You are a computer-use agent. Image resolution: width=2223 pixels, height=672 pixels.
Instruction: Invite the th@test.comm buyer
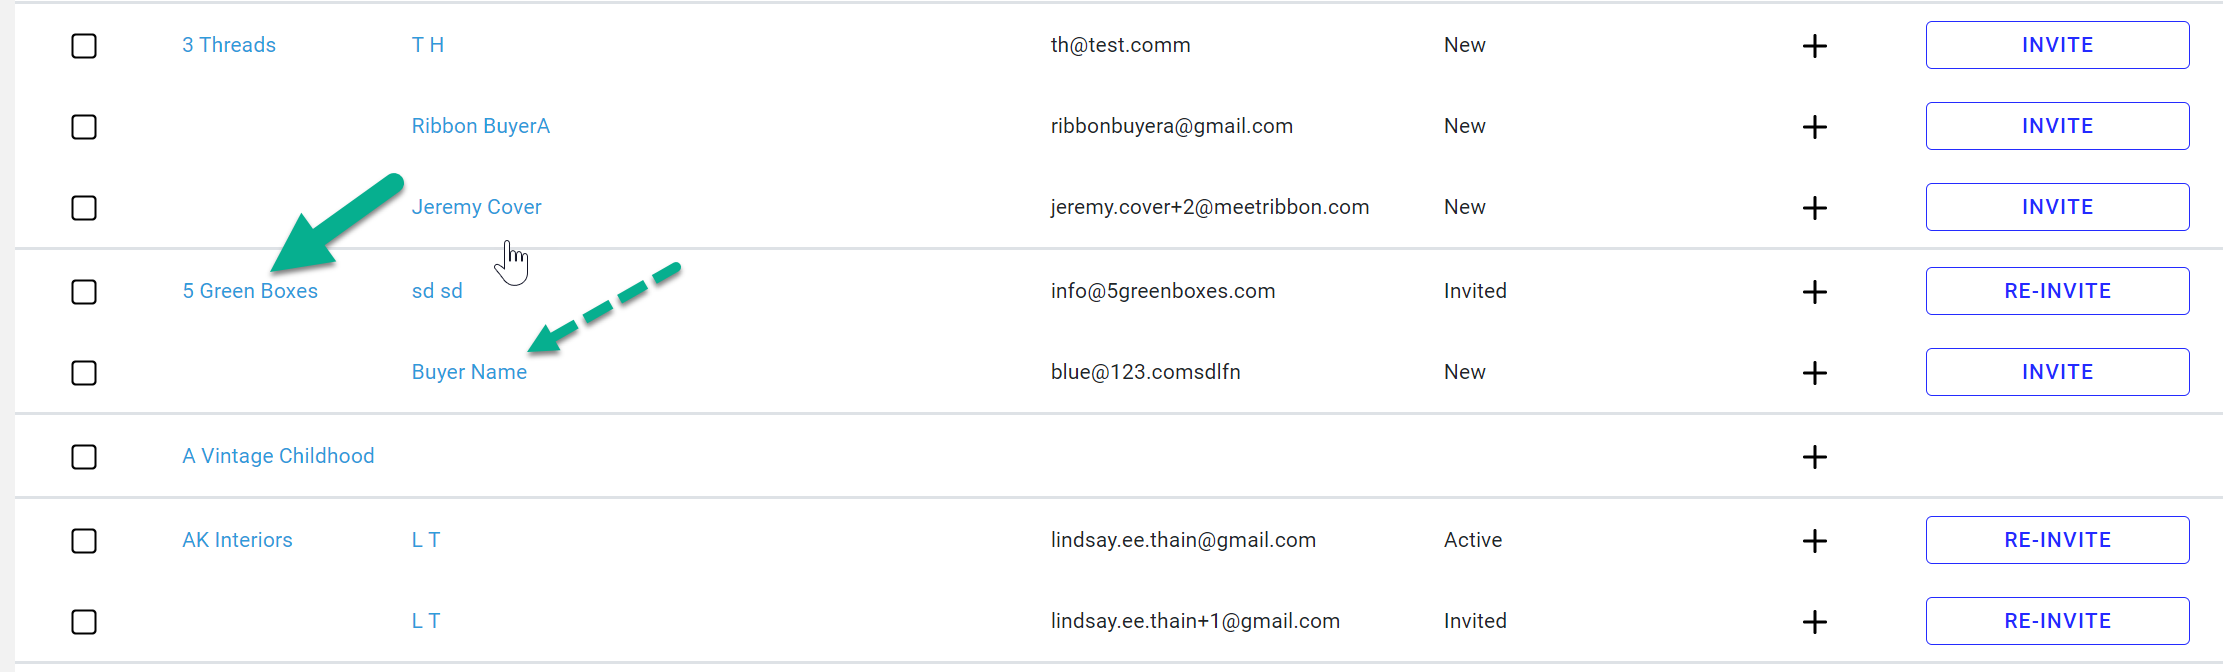tap(2057, 45)
